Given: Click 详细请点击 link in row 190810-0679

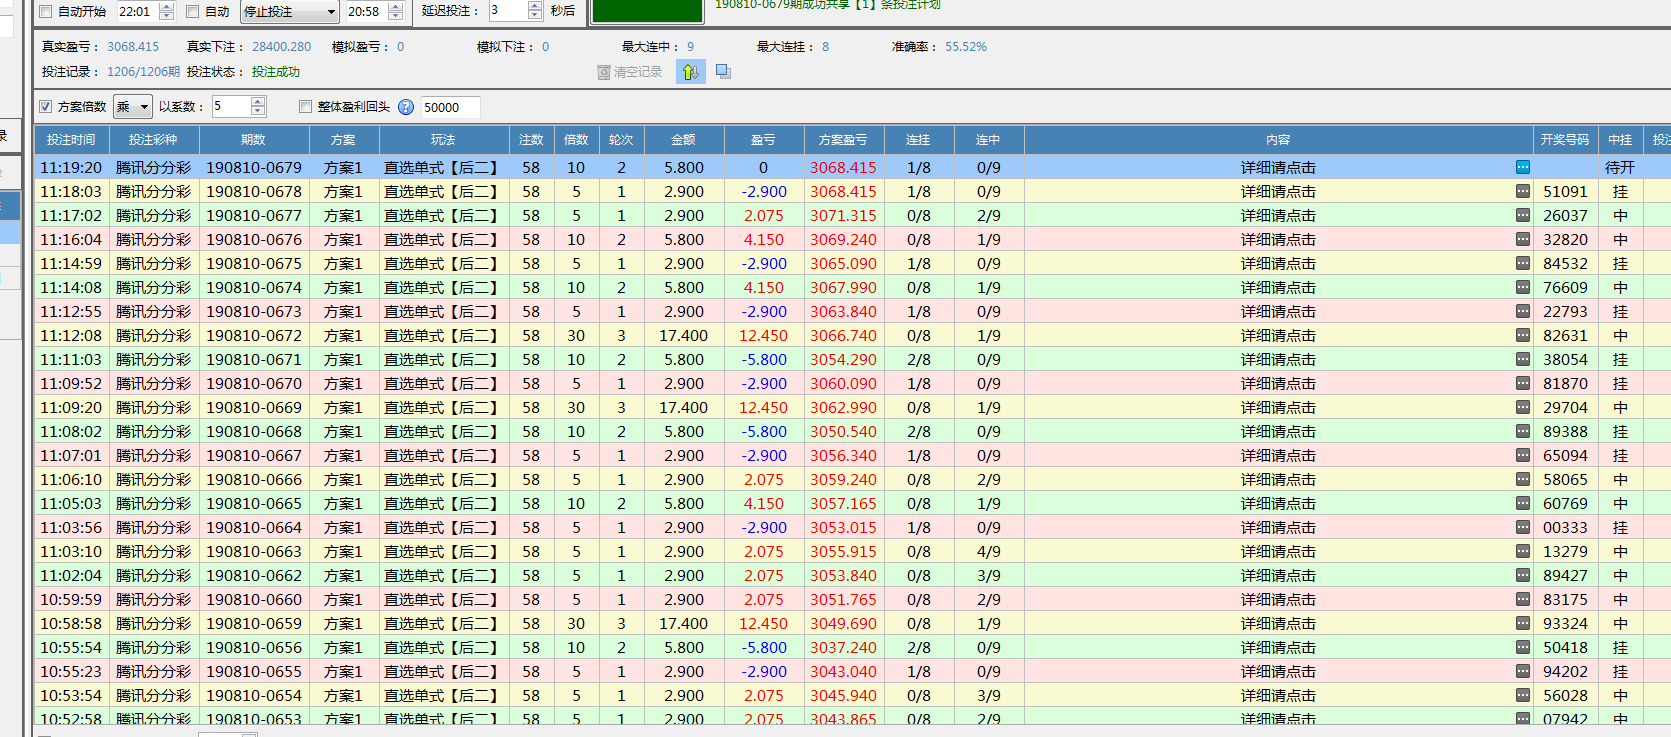Looking at the screenshot, I should tap(1278, 168).
